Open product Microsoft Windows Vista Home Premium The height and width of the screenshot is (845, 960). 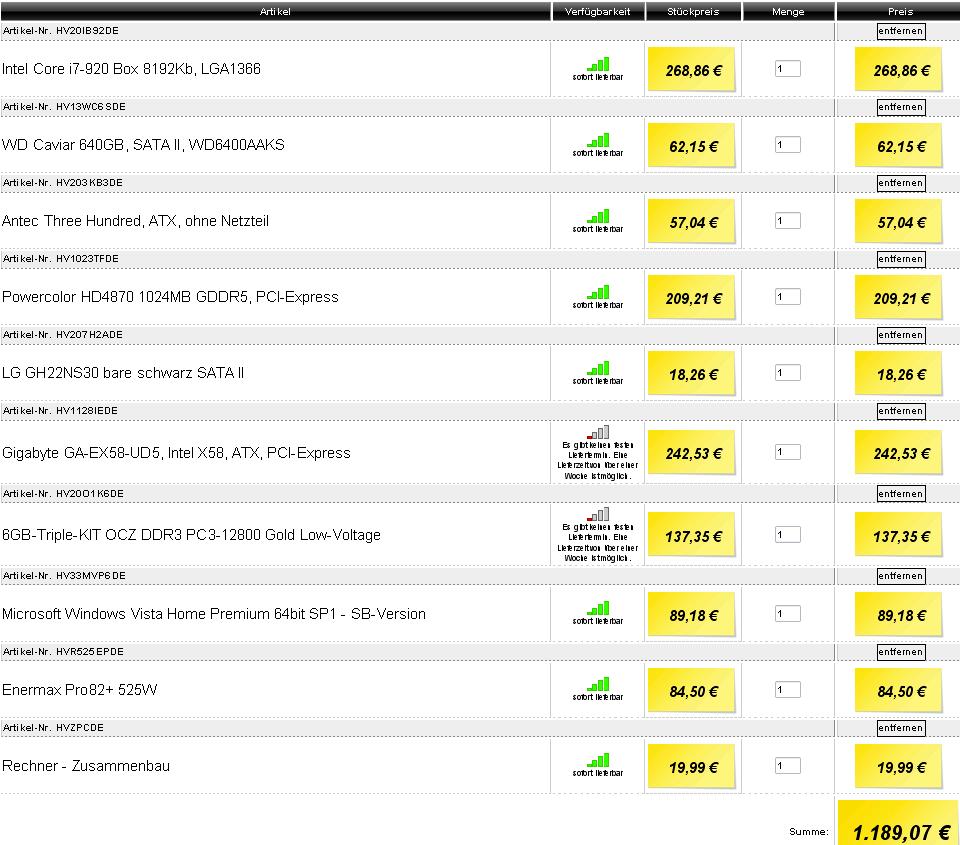[x=214, y=614]
